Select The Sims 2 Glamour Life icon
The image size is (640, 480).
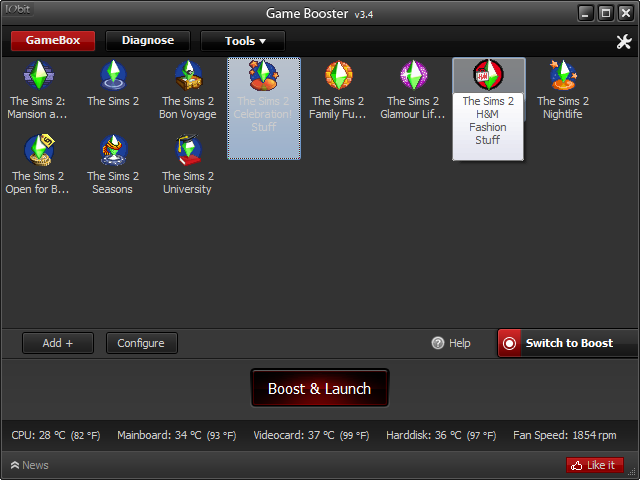(413, 77)
